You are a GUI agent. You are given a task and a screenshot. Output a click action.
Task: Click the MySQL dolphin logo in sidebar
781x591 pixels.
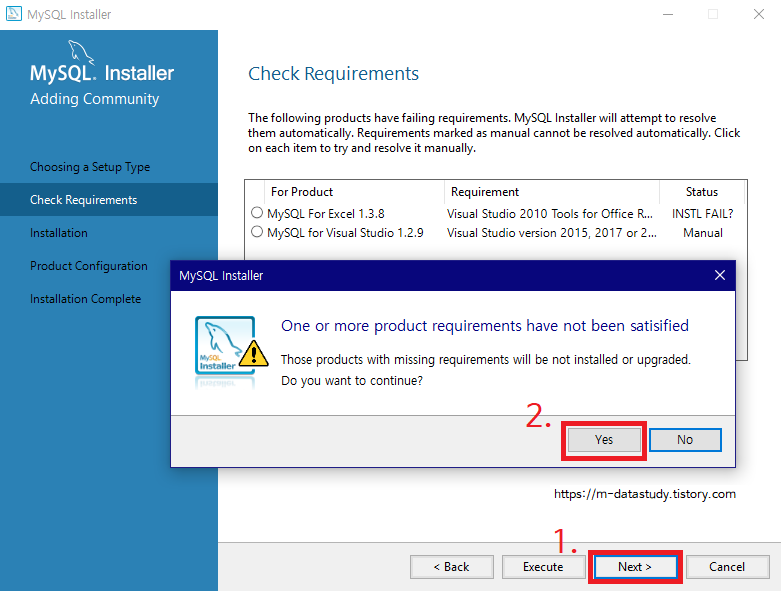81,52
